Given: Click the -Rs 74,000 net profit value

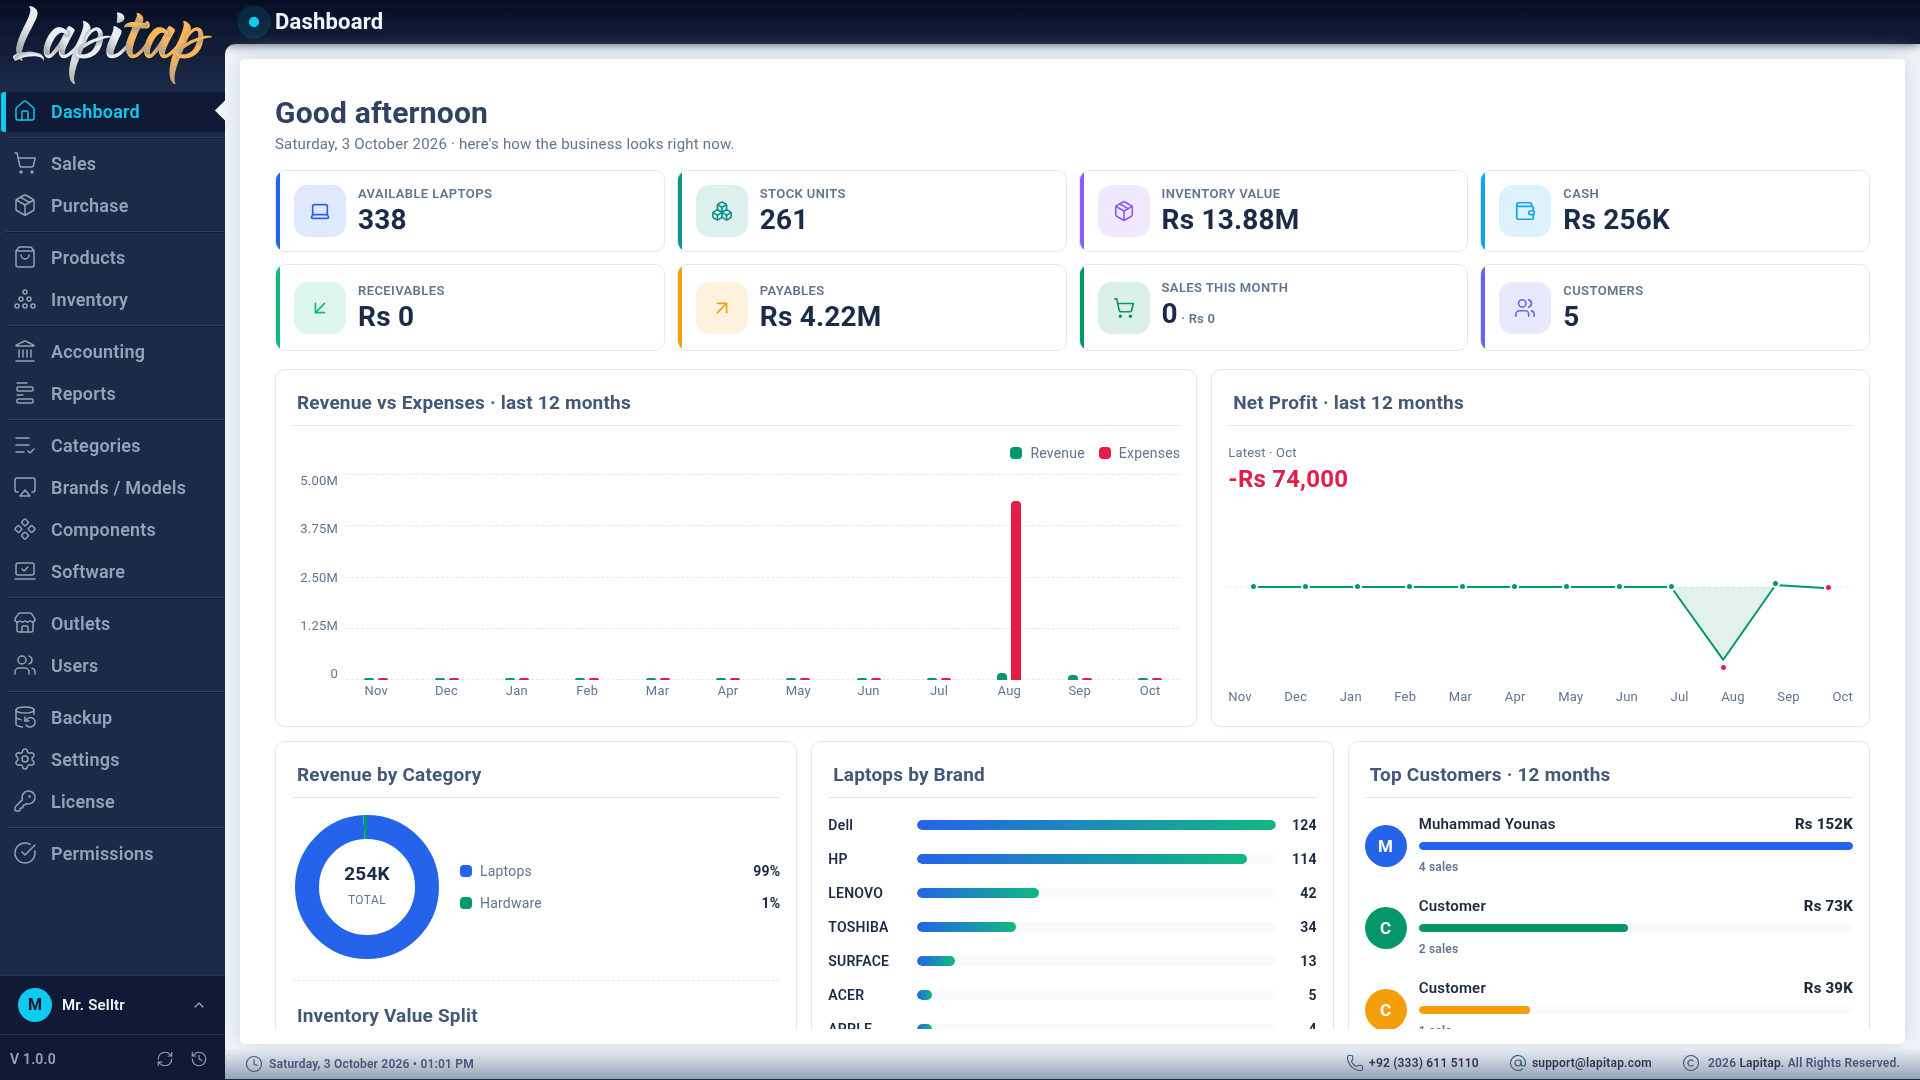Looking at the screenshot, I should click(1288, 479).
